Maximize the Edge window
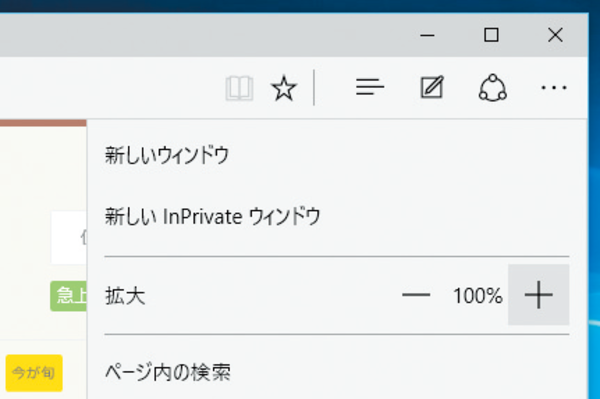Image resolution: width=600 pixels, height=399 pixels. pos(491,35)
